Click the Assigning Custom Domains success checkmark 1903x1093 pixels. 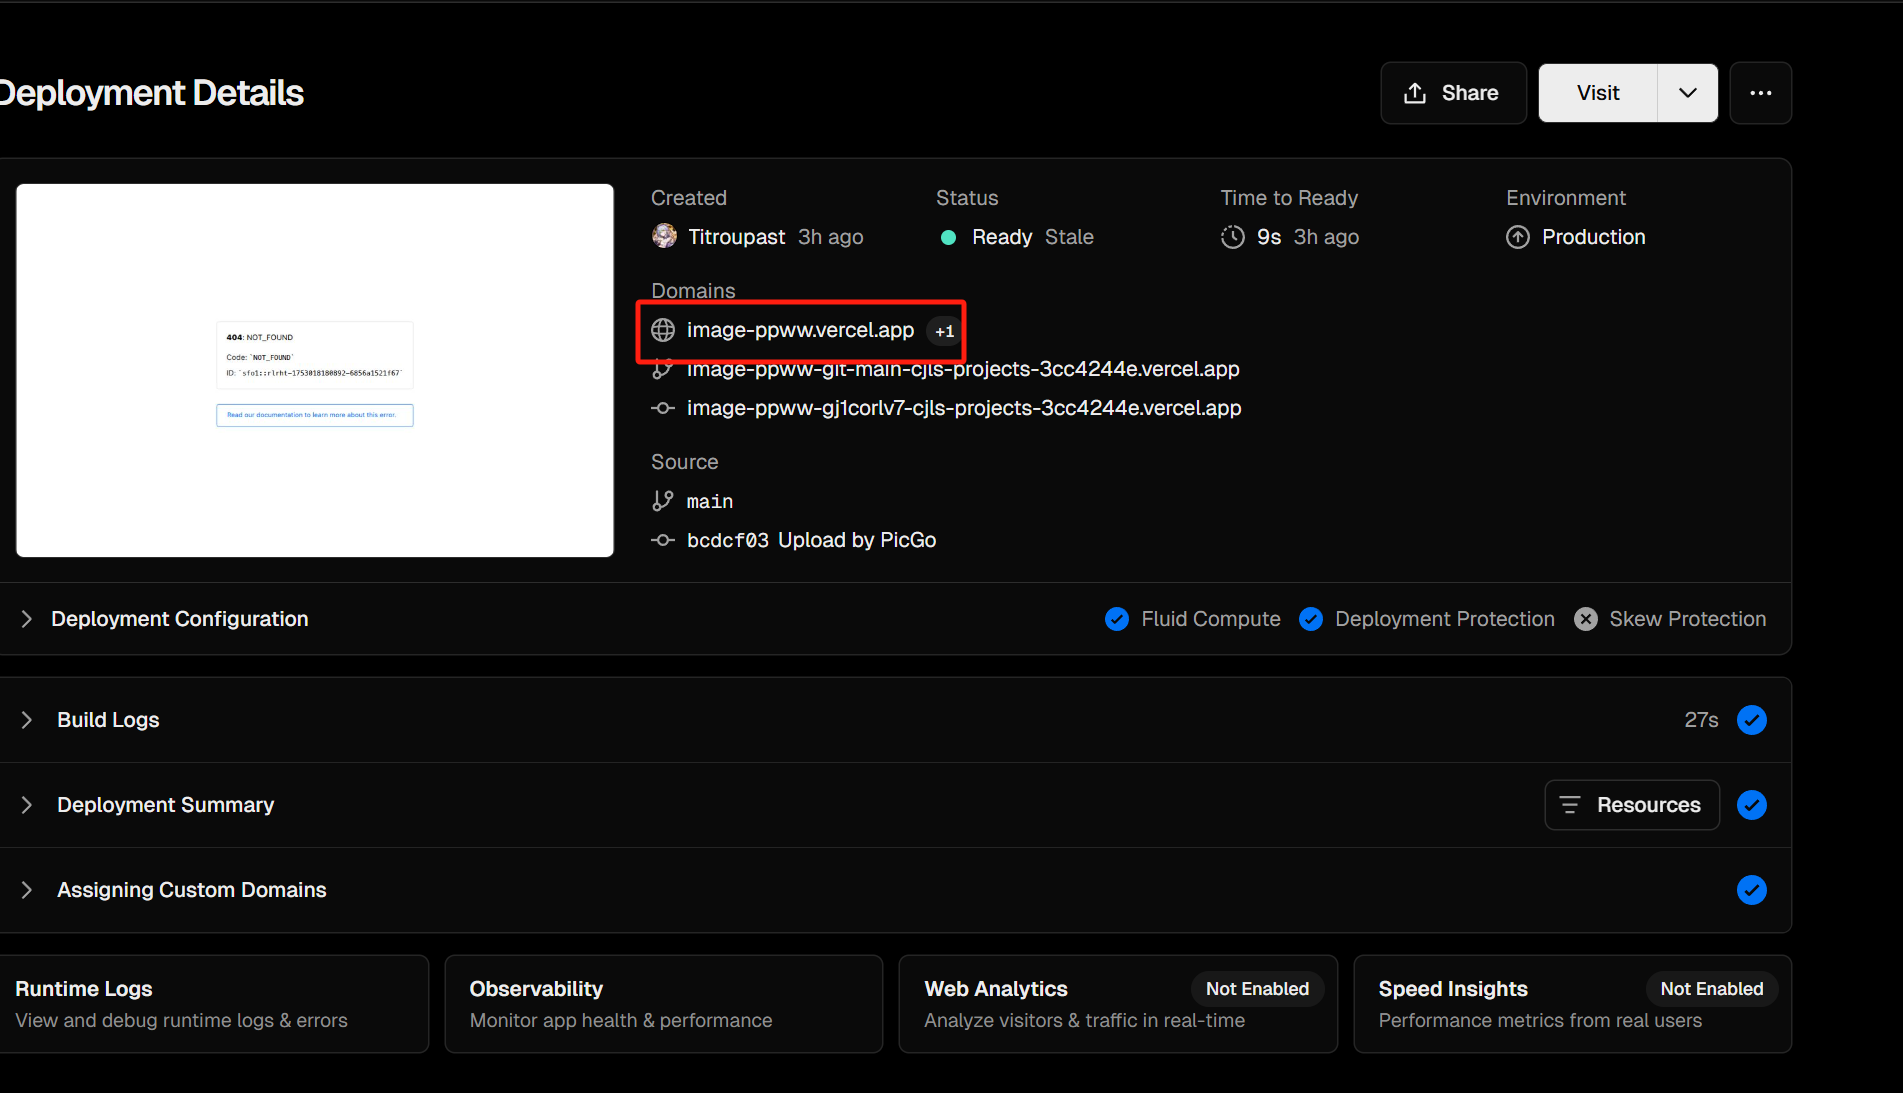point(1752,890)
